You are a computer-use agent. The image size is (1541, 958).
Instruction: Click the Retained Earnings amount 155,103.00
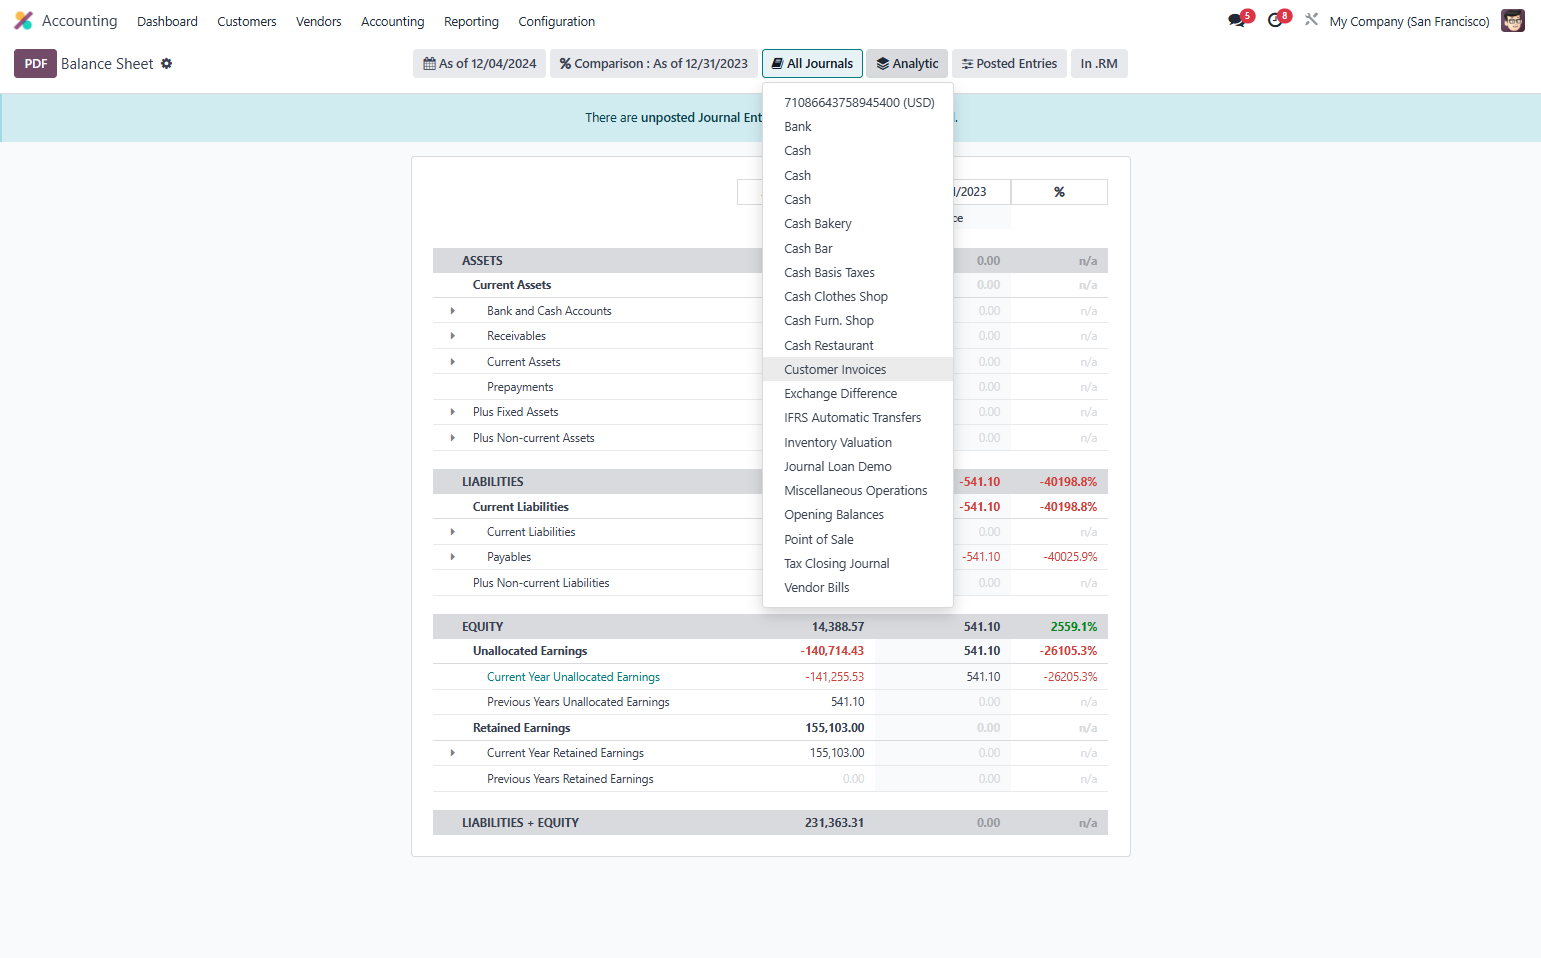click(835, 728)
